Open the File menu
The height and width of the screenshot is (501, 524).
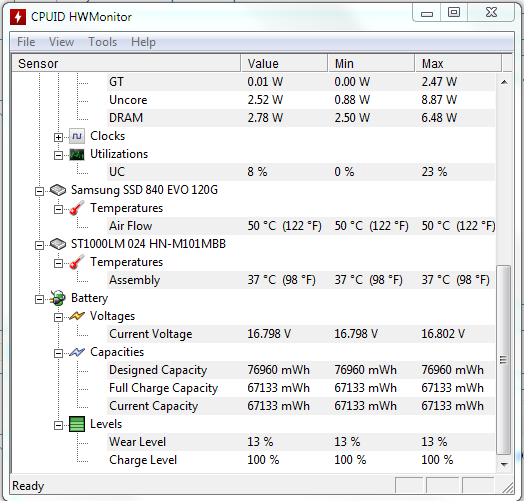[x=26, y=42]
